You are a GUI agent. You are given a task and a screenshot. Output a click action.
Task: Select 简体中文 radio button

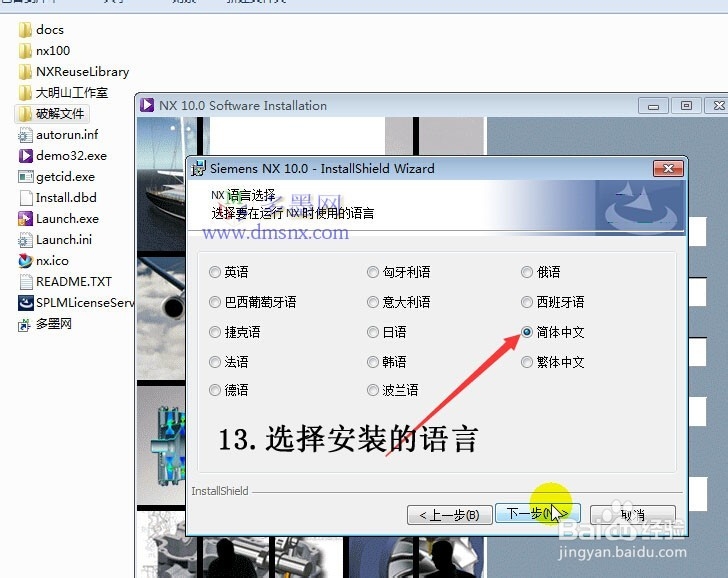click(x=526, y=332)
